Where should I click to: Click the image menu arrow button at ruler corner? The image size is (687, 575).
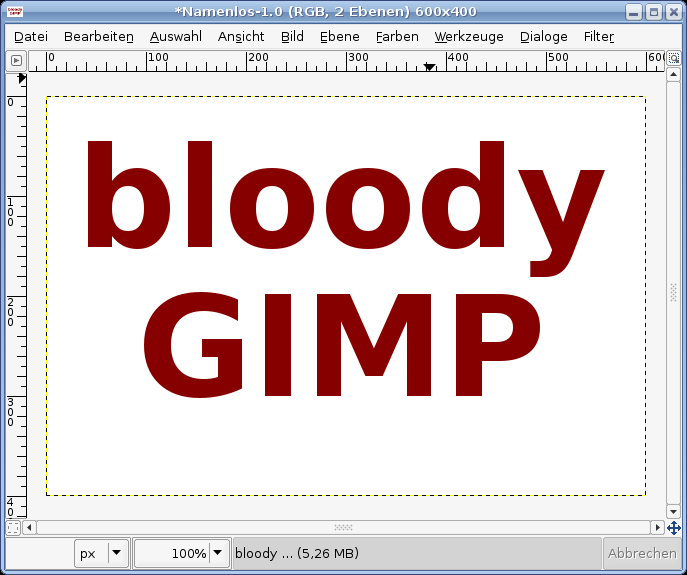[x=16, y=60]
